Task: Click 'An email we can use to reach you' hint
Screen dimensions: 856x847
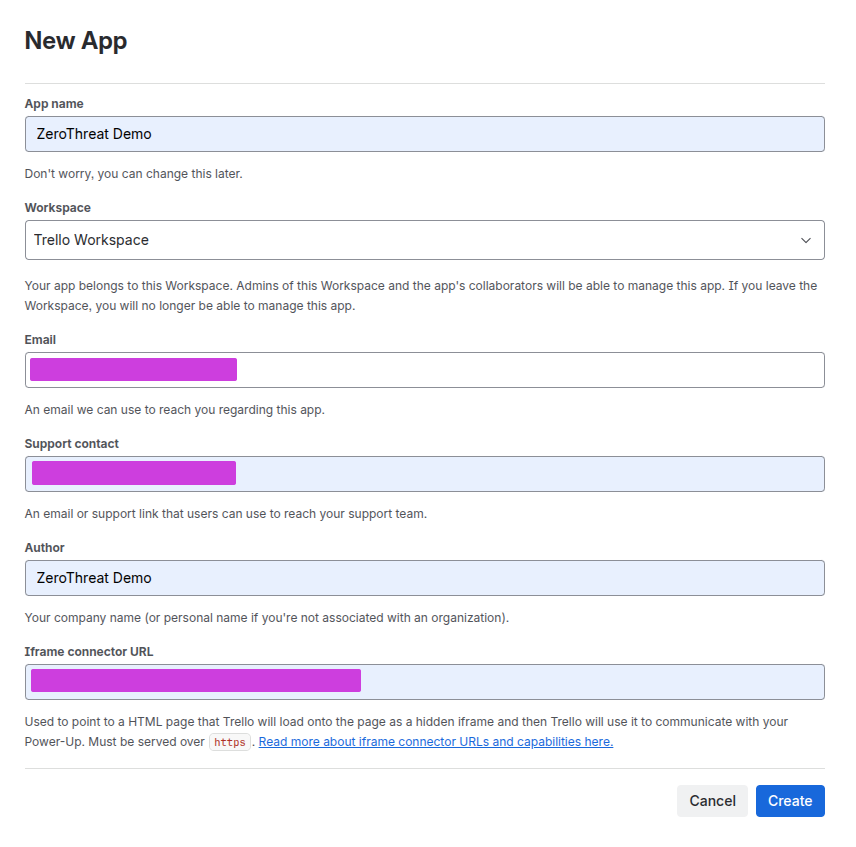Action: click(175, 410)
